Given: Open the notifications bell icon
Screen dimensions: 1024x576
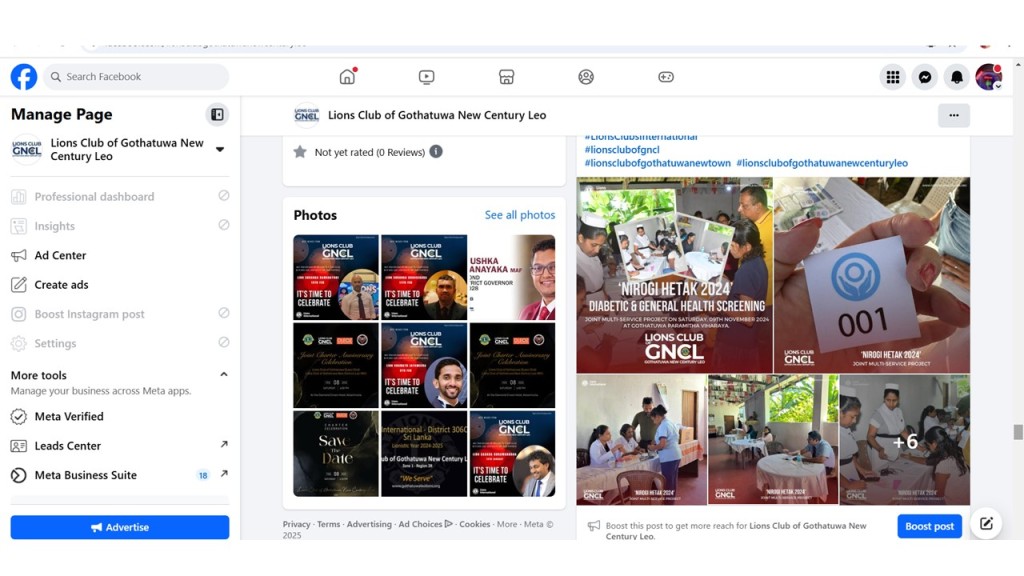Looking at the screenshot, I should [x=957, y=77].
